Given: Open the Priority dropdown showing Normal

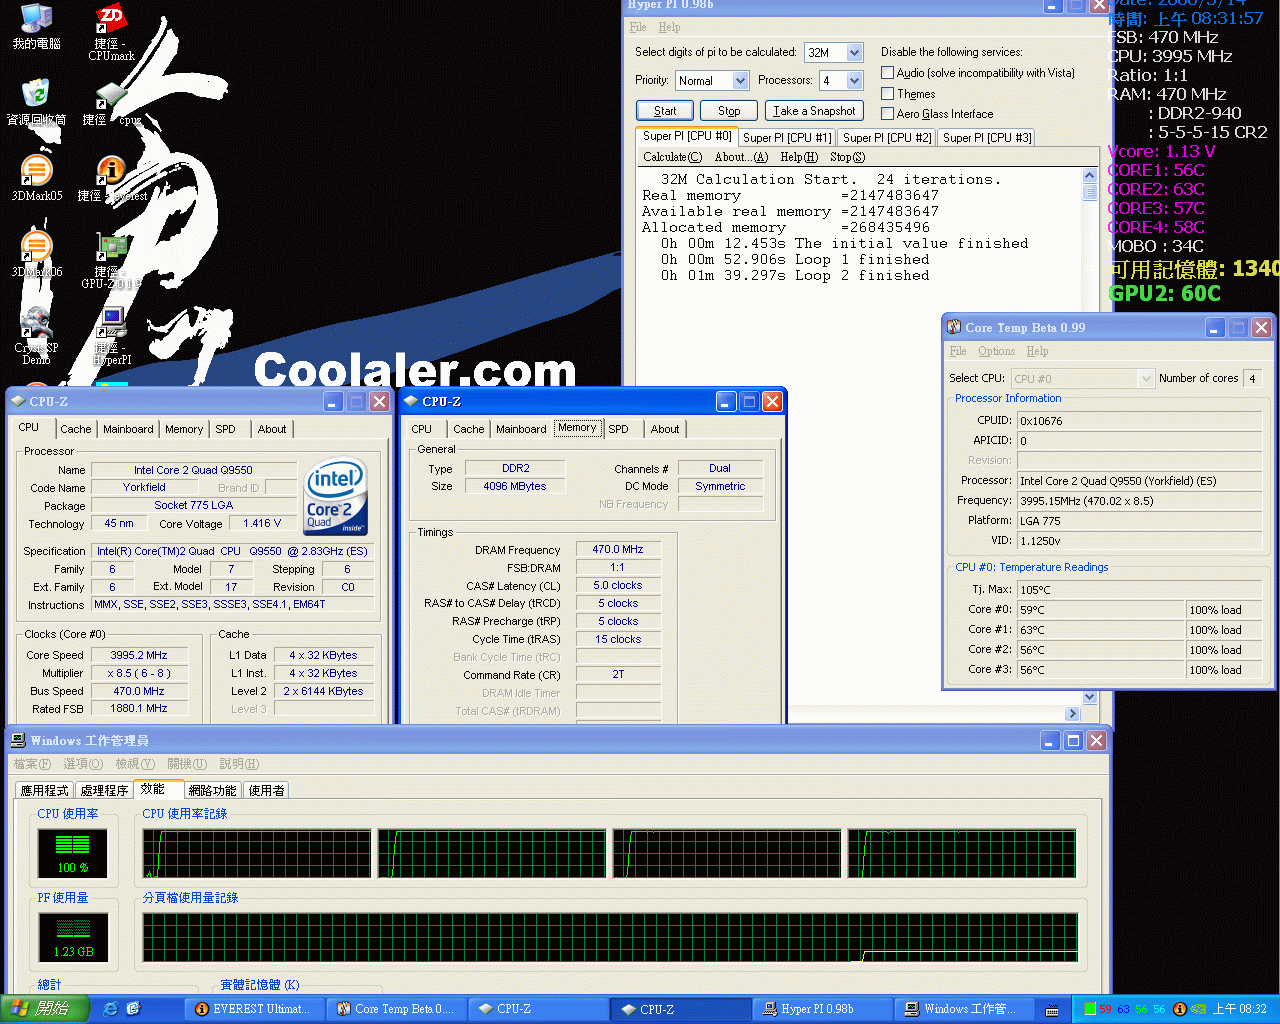Looking at the screenshot, I should point(740,80).
